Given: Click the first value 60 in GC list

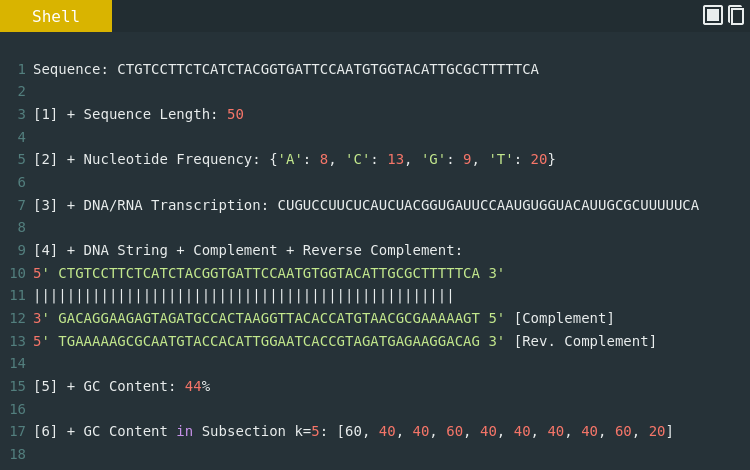Looking at the screenshot, I should (353, 431).
